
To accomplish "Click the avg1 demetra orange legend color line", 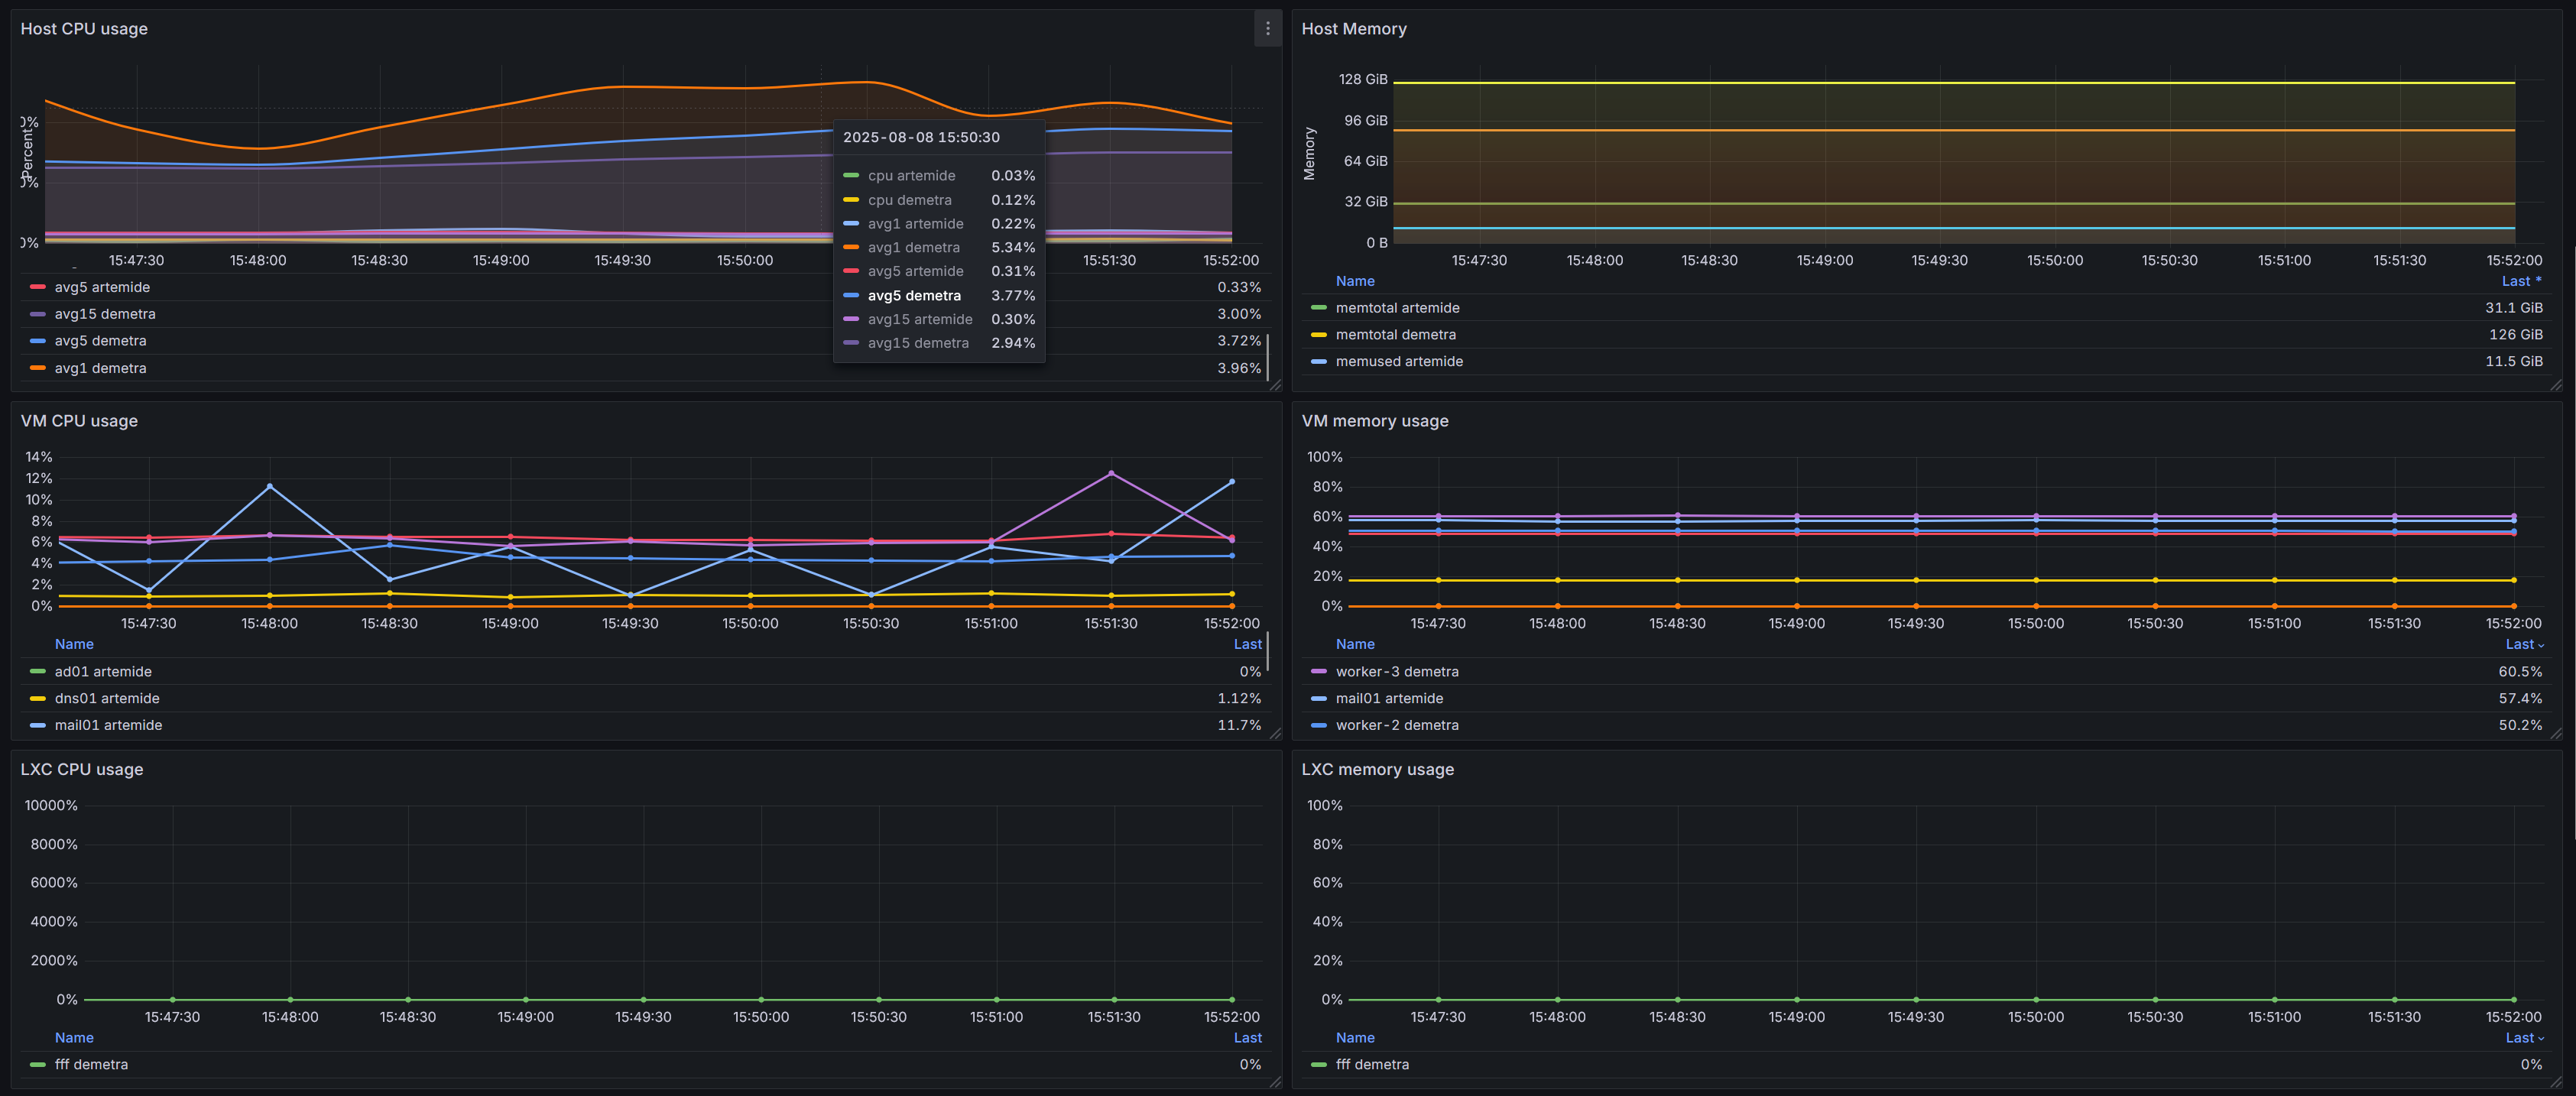I will 38,368.
